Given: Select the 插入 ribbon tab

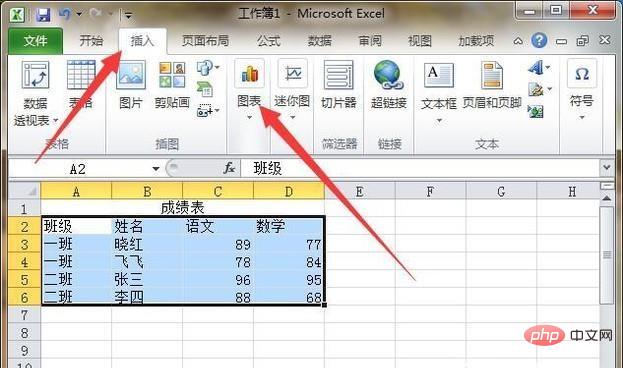Looking at the screenshot, I should tap(142, 41).
